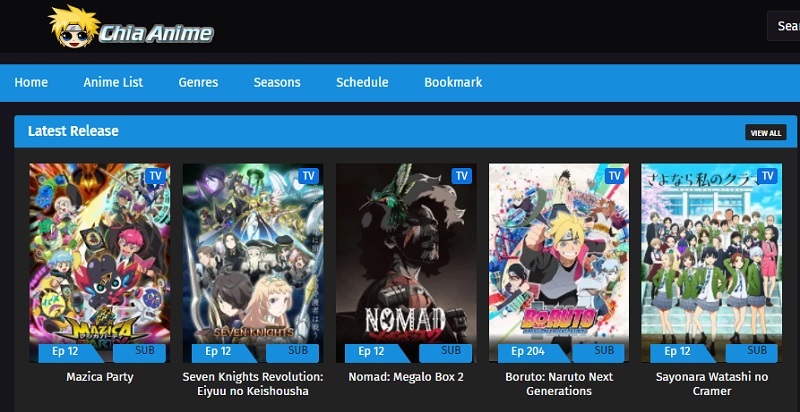Open Boruto: Naruto Next Generations title link
The width and height of the screenshot is (800, 412).
click(559, 384)
